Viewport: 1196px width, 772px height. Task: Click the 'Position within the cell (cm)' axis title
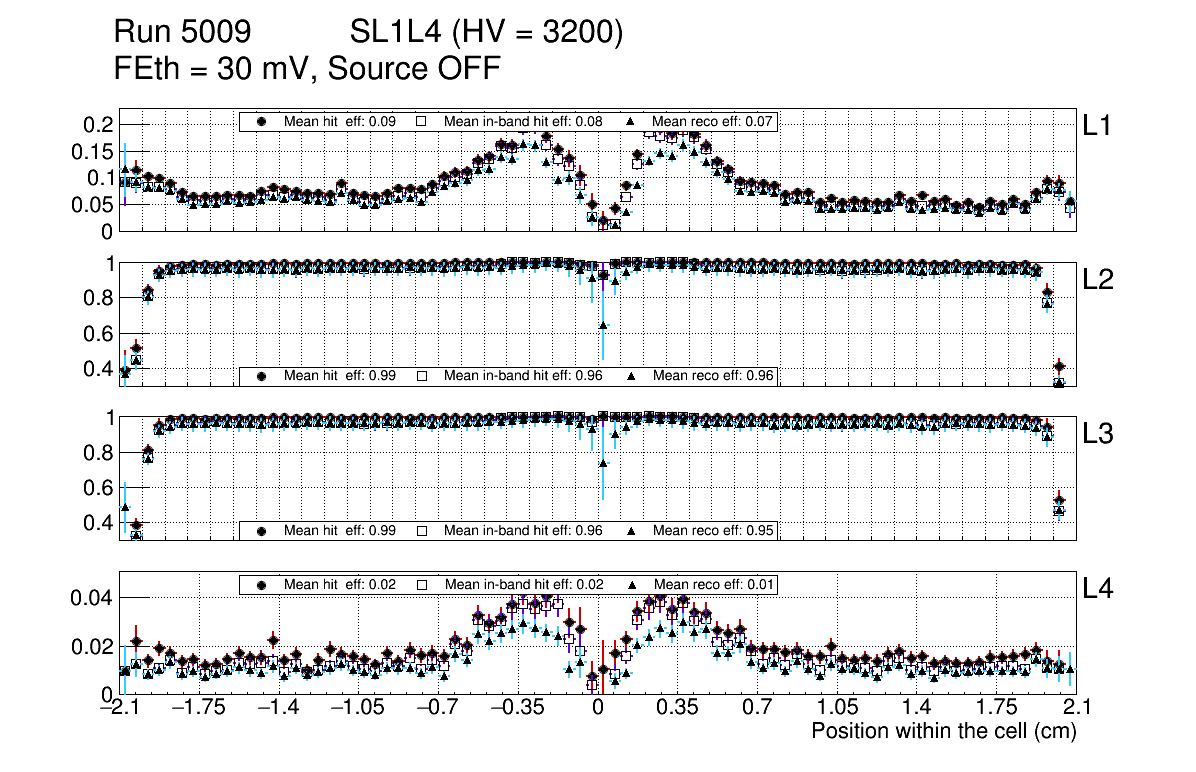coord(943,731)
